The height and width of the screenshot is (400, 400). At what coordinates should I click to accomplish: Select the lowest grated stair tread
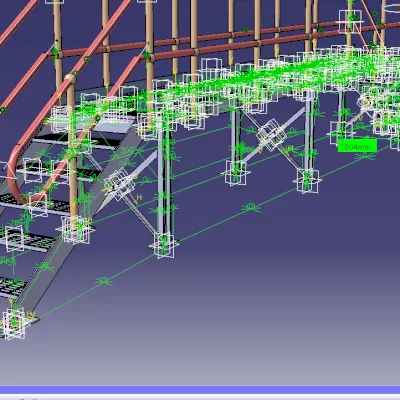(12, 288)
